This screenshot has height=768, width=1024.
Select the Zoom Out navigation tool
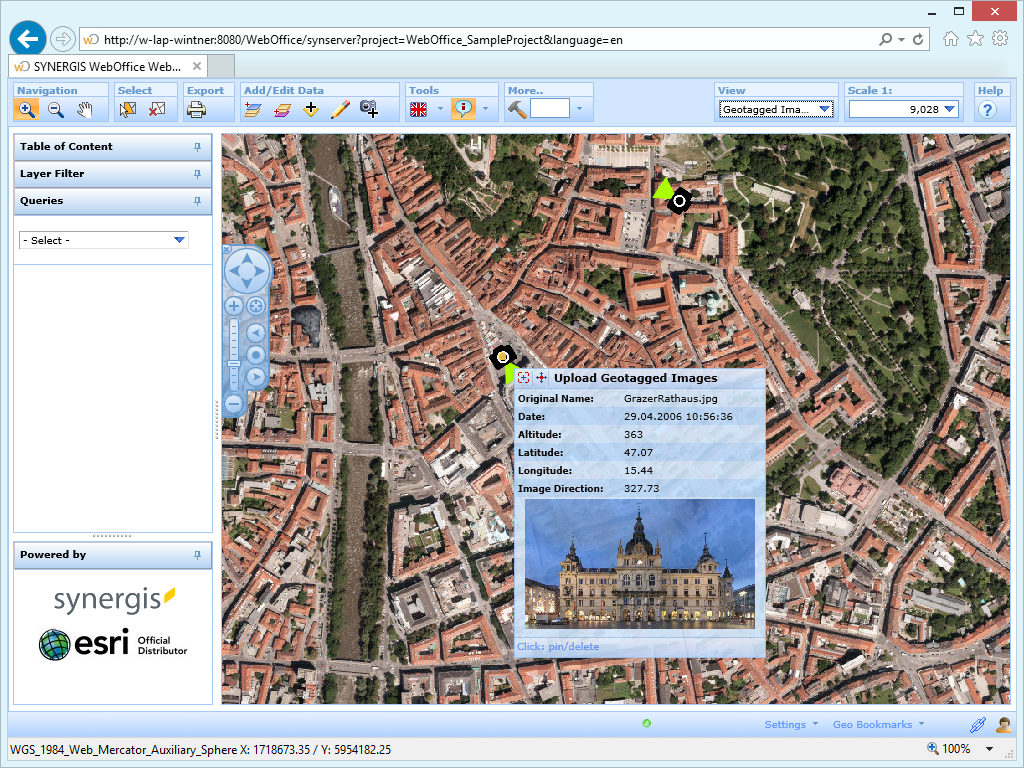pyautogui.click(x=56, y=109)
